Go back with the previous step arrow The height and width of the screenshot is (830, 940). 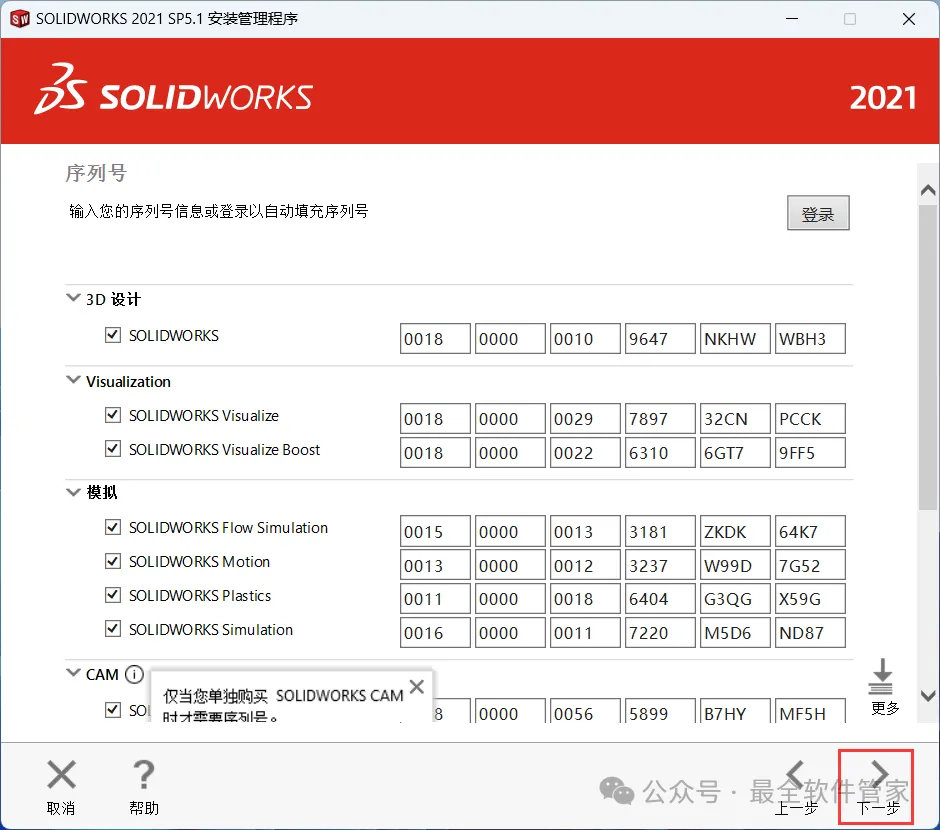796,775
